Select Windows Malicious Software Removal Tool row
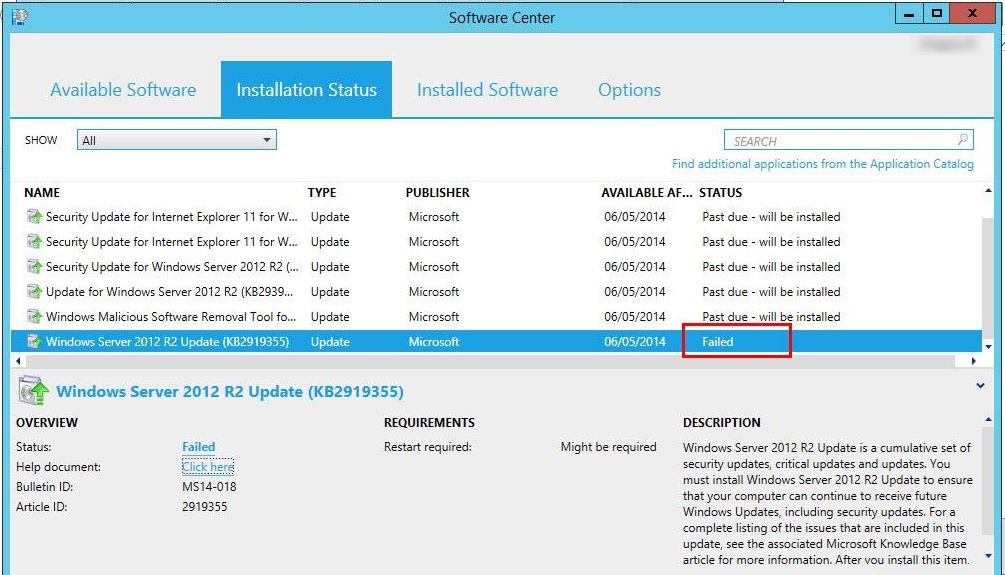 click(496, 317)
